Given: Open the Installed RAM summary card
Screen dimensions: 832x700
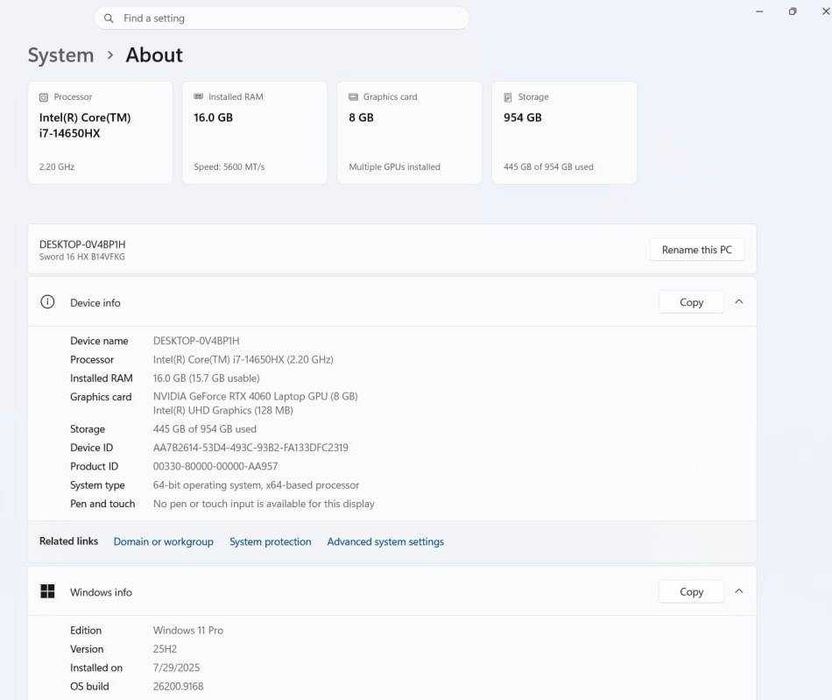Looking at the screenshot, I should pos(255,133).
